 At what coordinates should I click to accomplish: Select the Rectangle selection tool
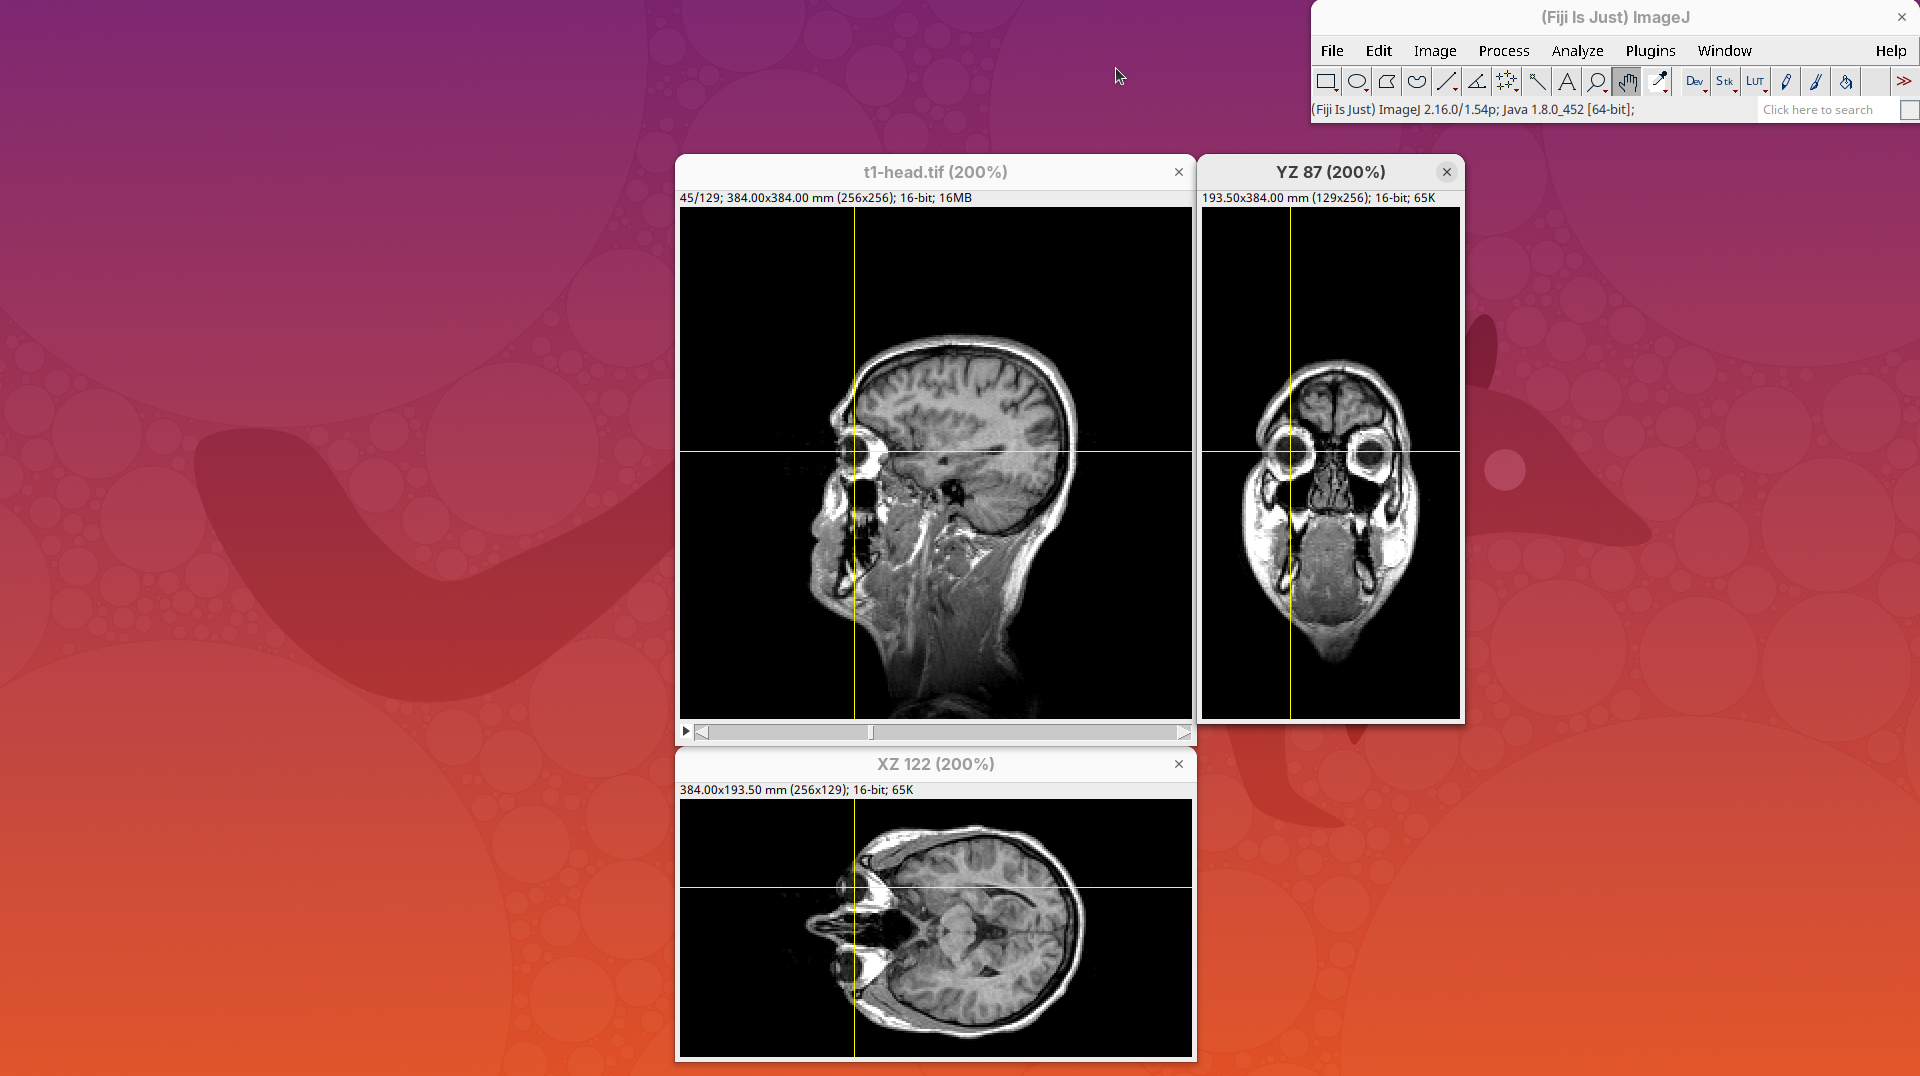1326,82
